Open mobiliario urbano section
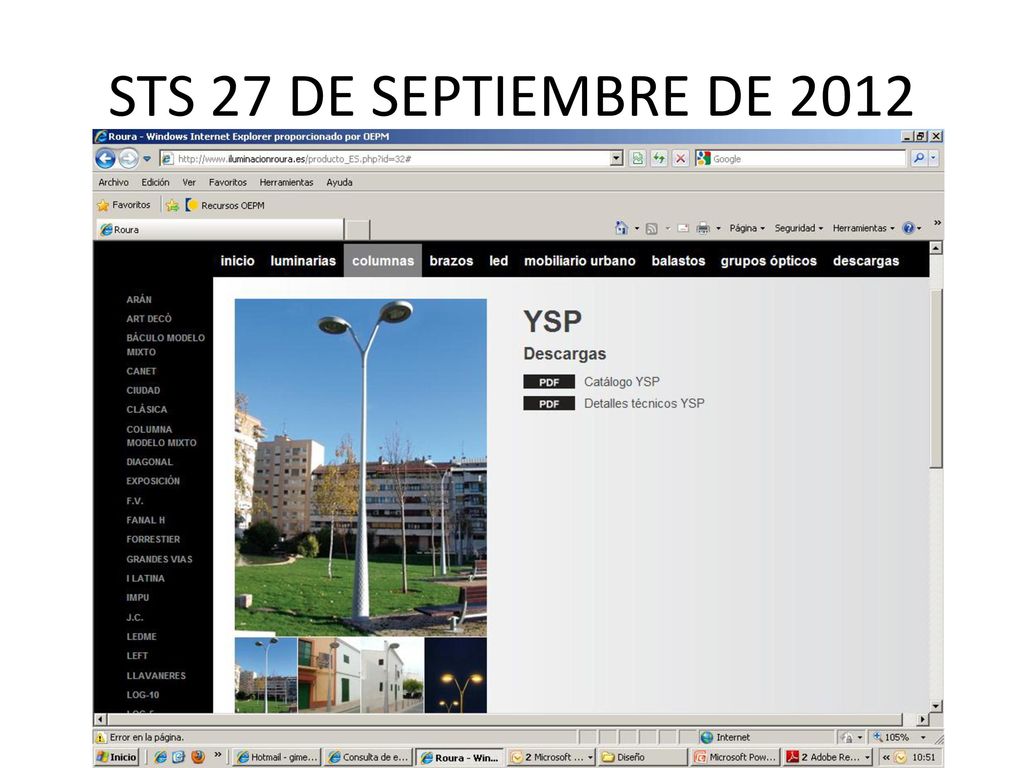Image resolution: width=1024 pixels, height=768 pixels. [579, 261]
